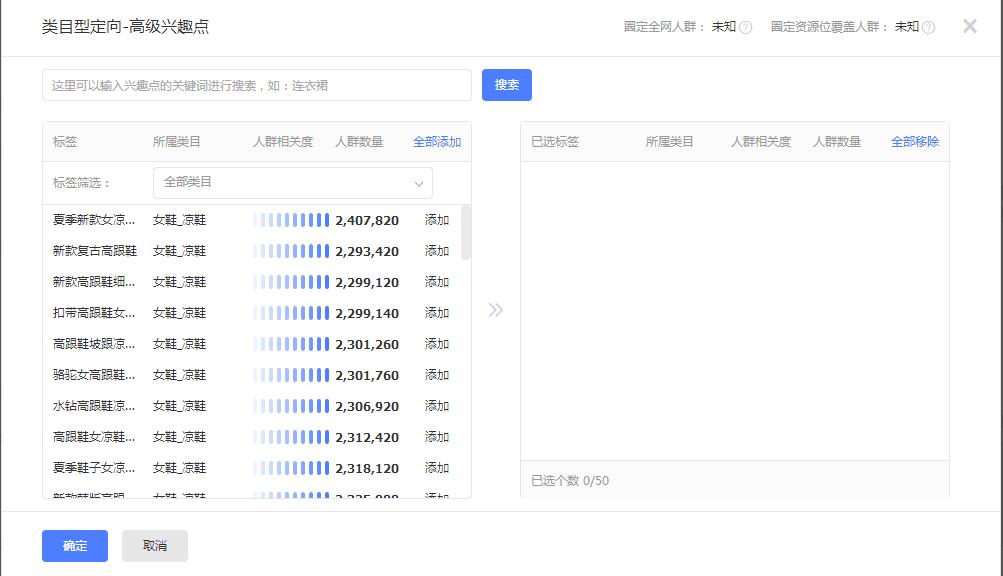Click 全部移除 to remove all tags
1003x576 pixels.
tap(915, 142)
